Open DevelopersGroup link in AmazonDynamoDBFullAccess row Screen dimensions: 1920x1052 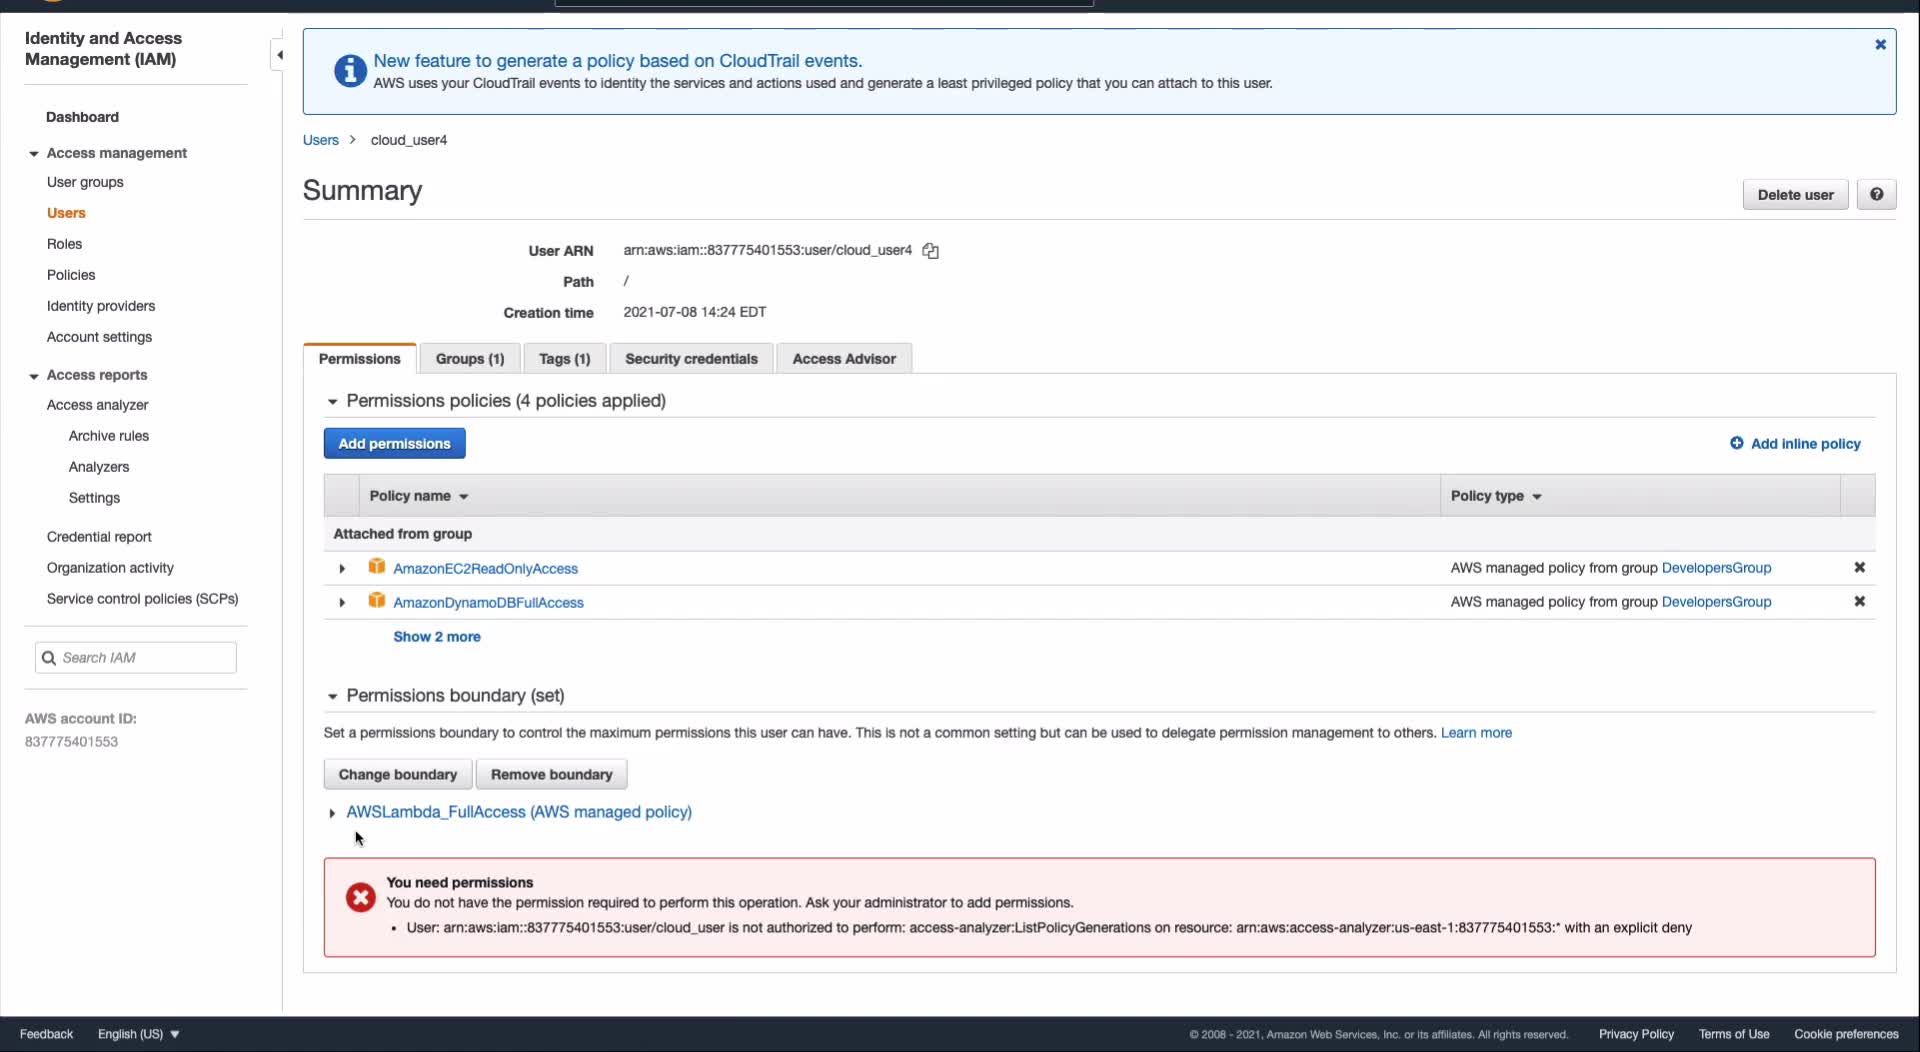pyautogui.click(x=1716, y=602)
